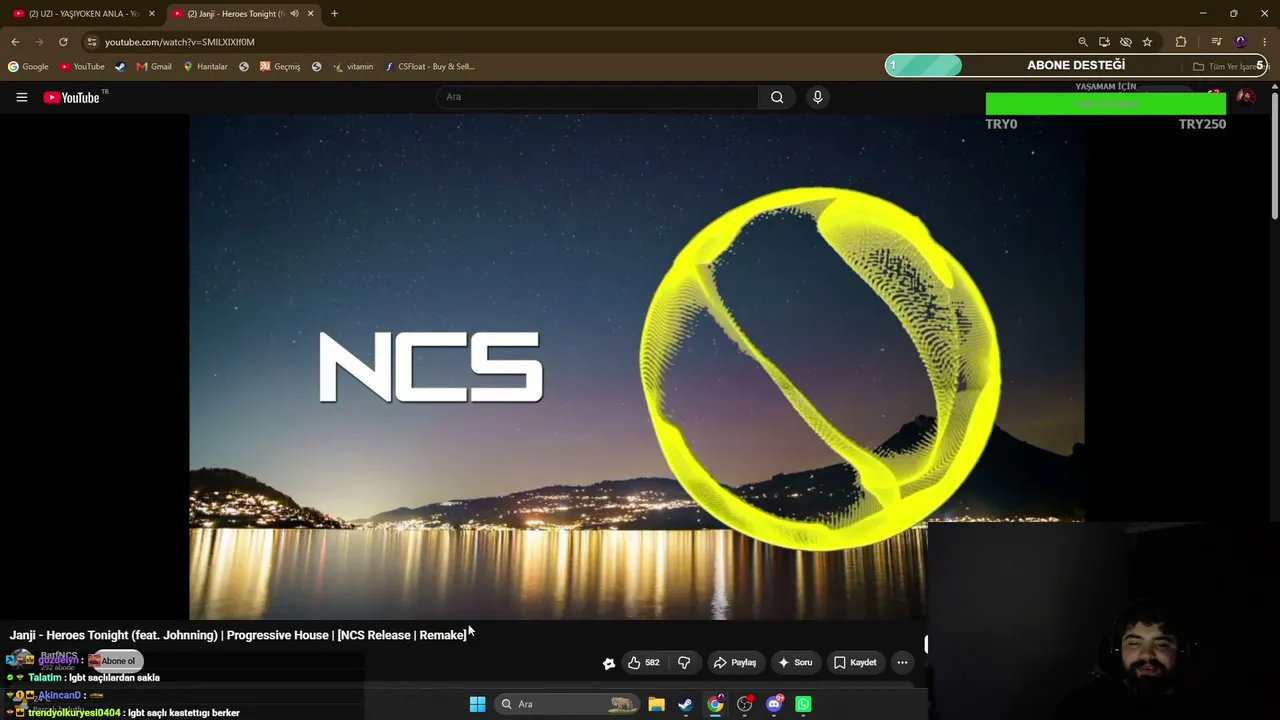The height and width of the screenshot is (720, 1280).
Task: Open YouTube account avatar menu
Action: (1246, 97)
